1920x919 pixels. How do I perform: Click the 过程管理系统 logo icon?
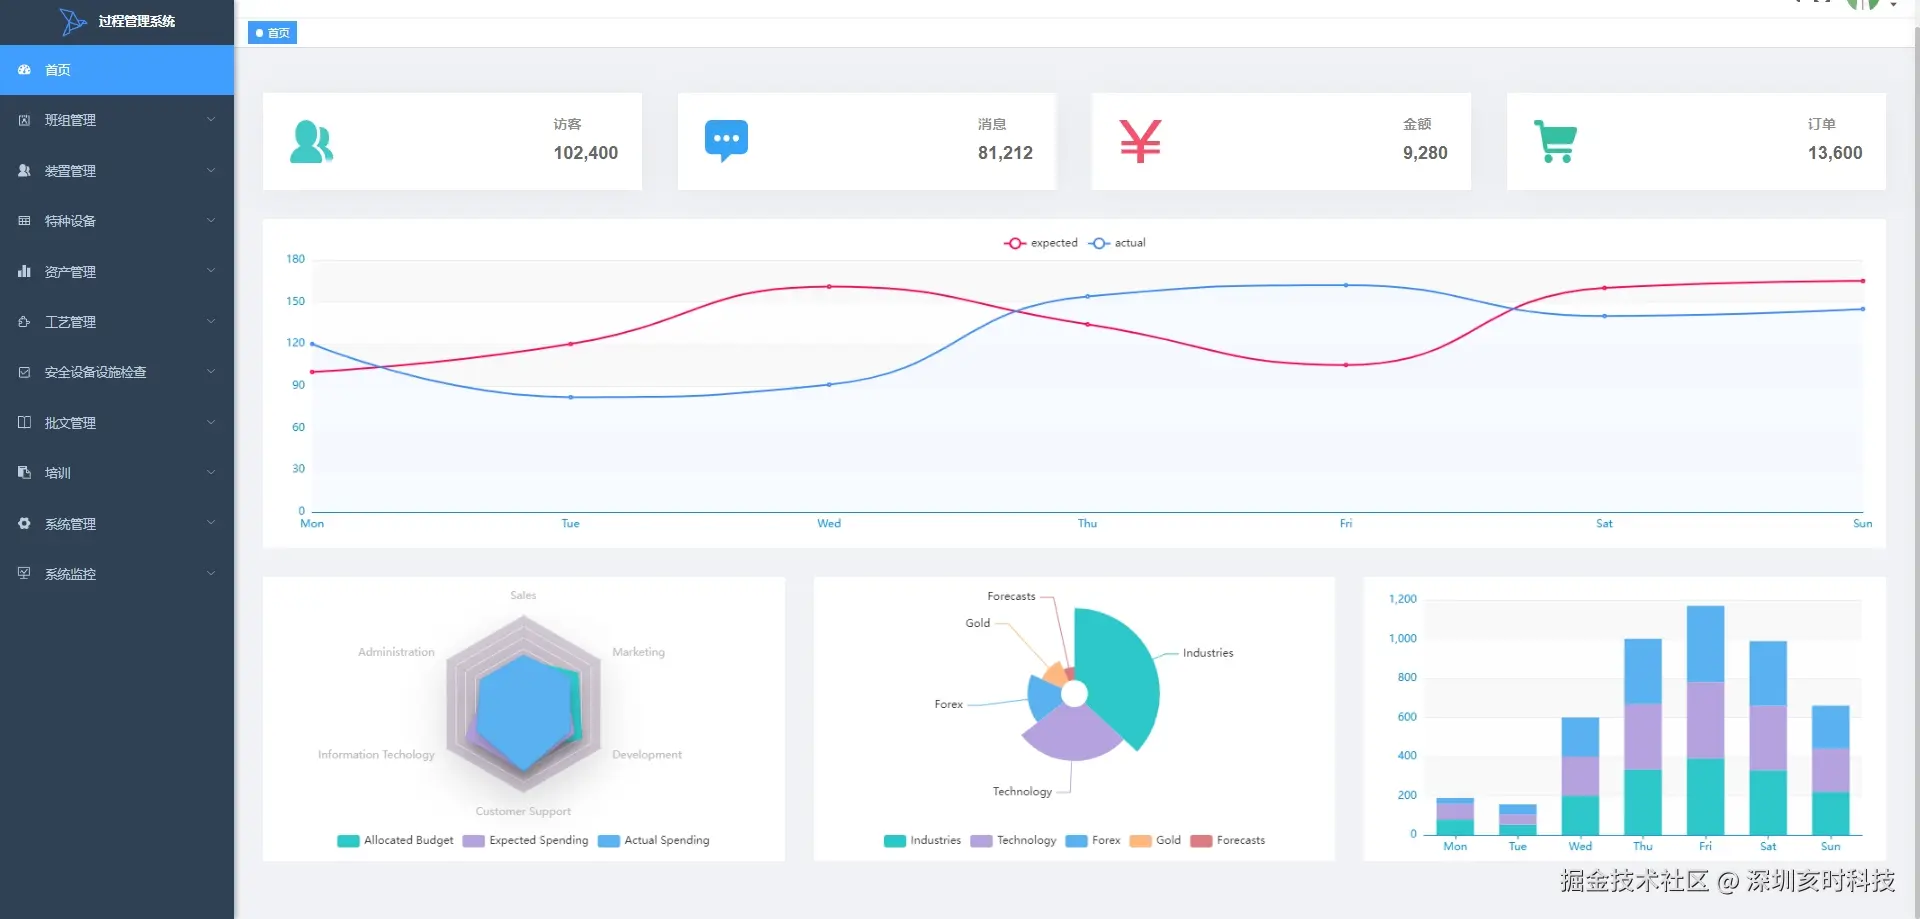72,21
